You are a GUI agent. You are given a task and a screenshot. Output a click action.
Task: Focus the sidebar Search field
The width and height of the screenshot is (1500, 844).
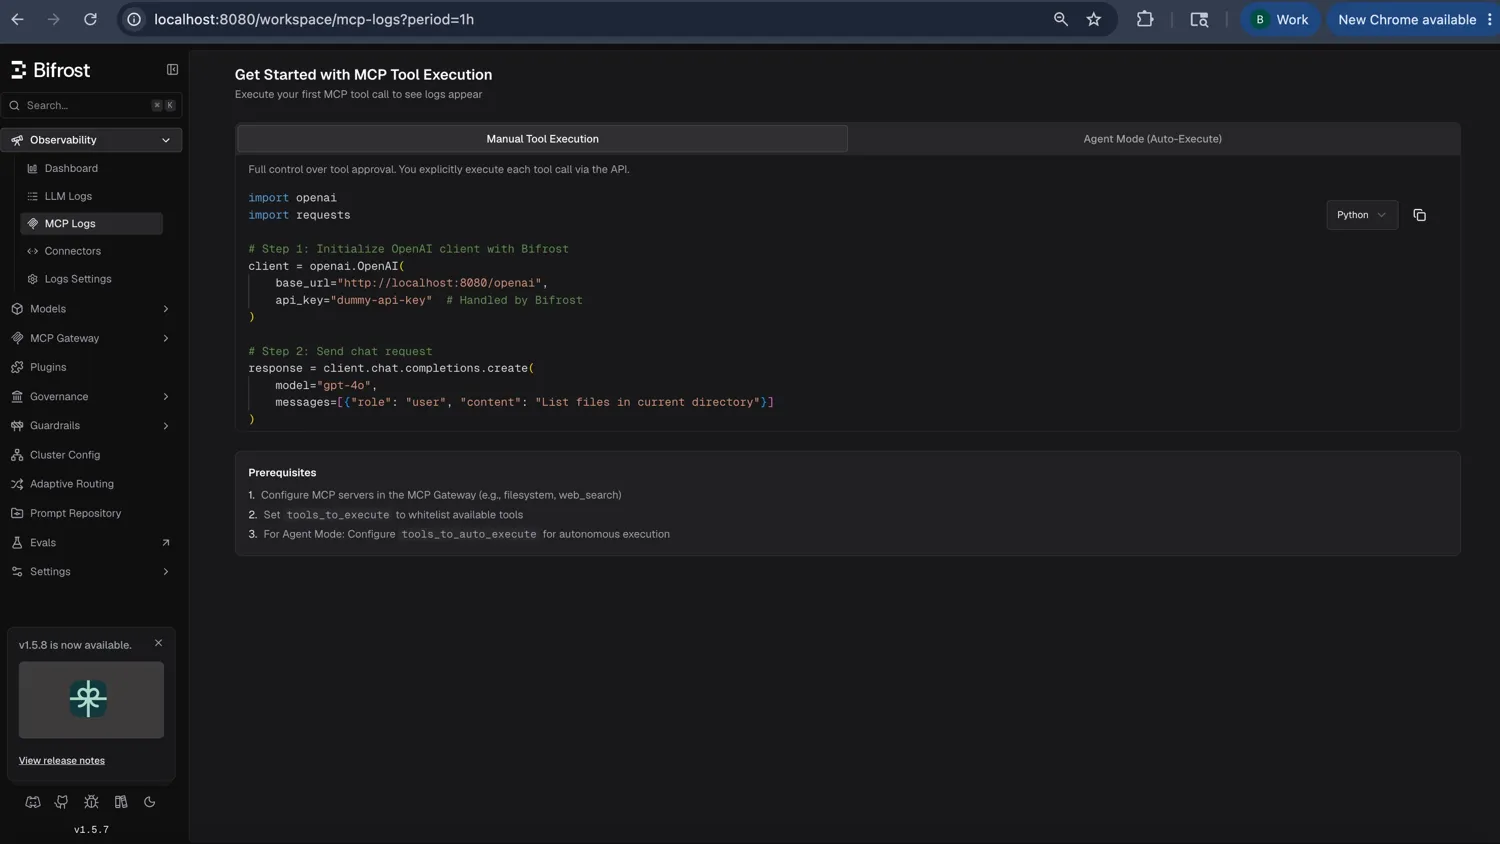pos(91,105)
